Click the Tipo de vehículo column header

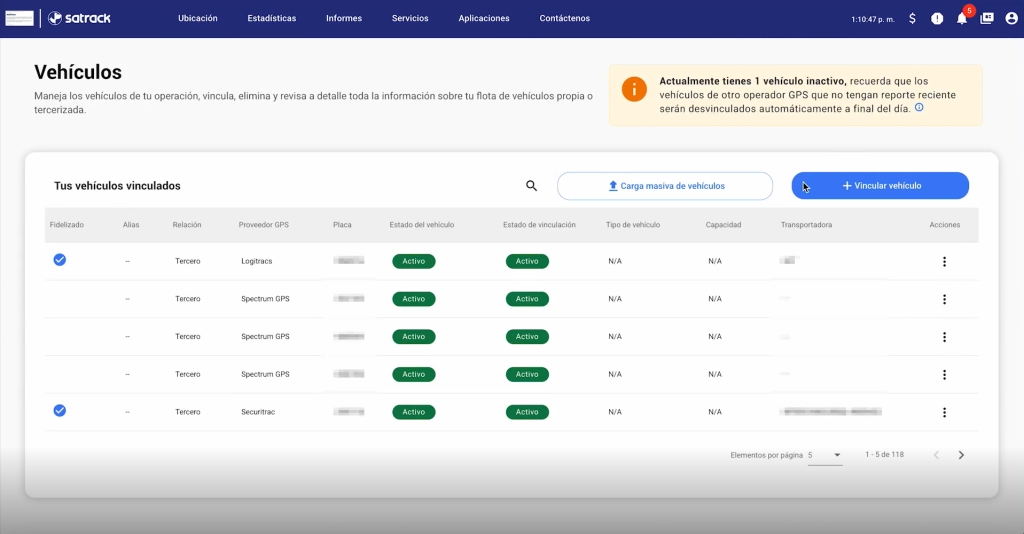tap(633, 225)
